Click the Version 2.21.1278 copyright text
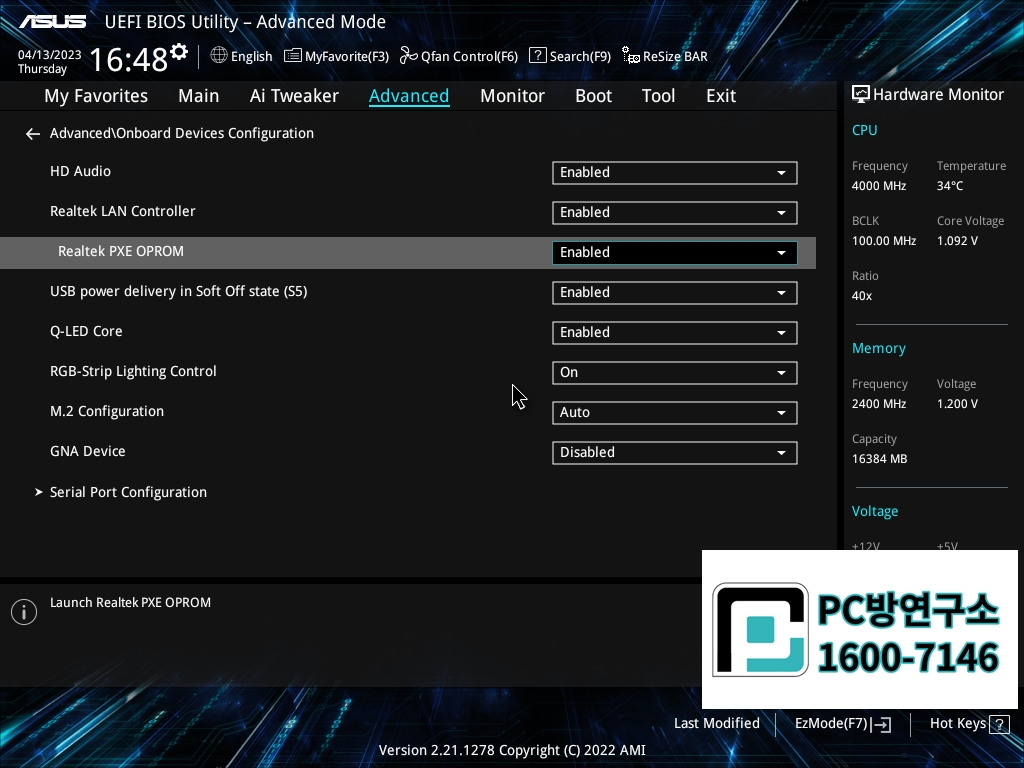This screenshot has height=768, width=1024. [512, 750]
